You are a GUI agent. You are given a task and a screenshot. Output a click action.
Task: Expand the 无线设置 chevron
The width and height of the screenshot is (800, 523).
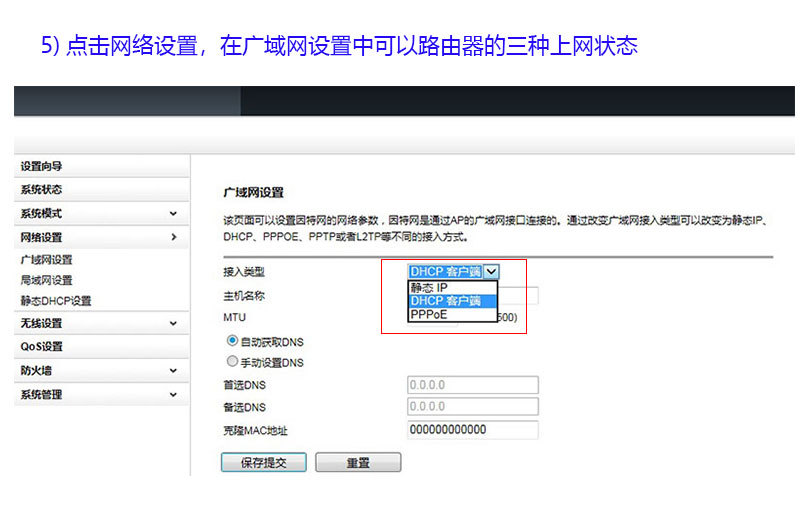tap(173, 324)
